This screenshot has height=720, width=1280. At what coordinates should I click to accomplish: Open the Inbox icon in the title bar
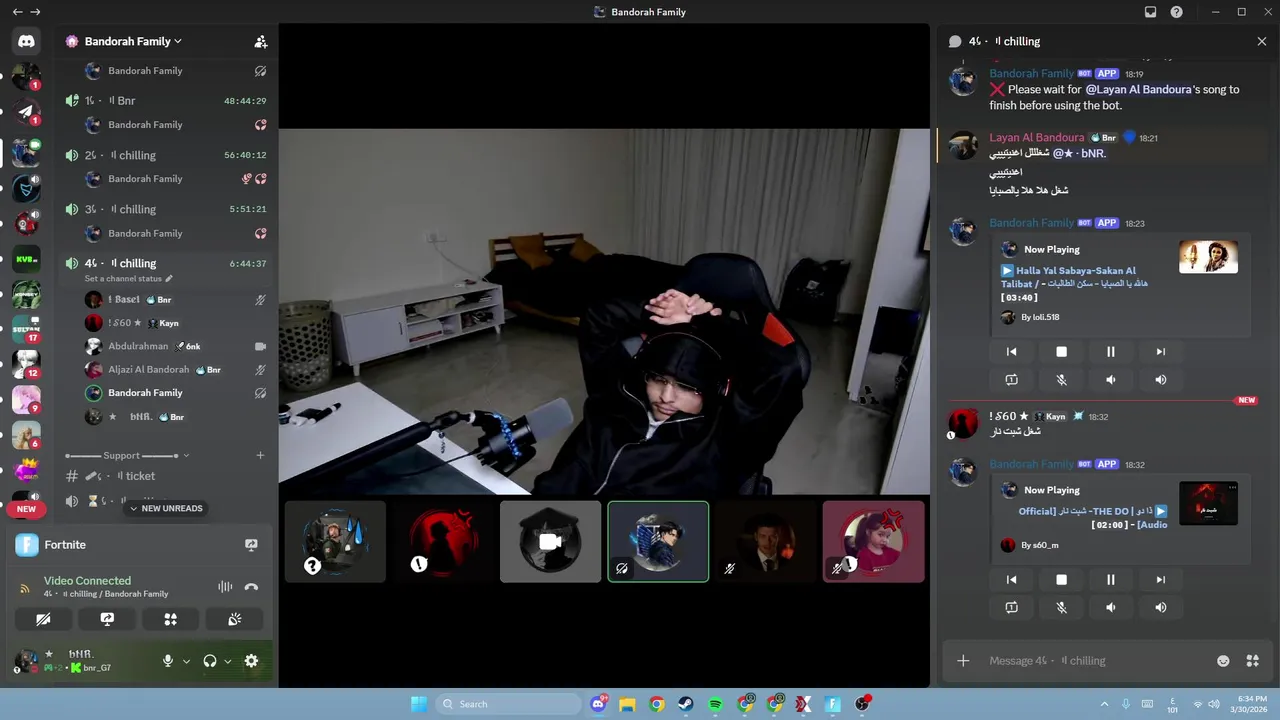tap(1150, 12)
